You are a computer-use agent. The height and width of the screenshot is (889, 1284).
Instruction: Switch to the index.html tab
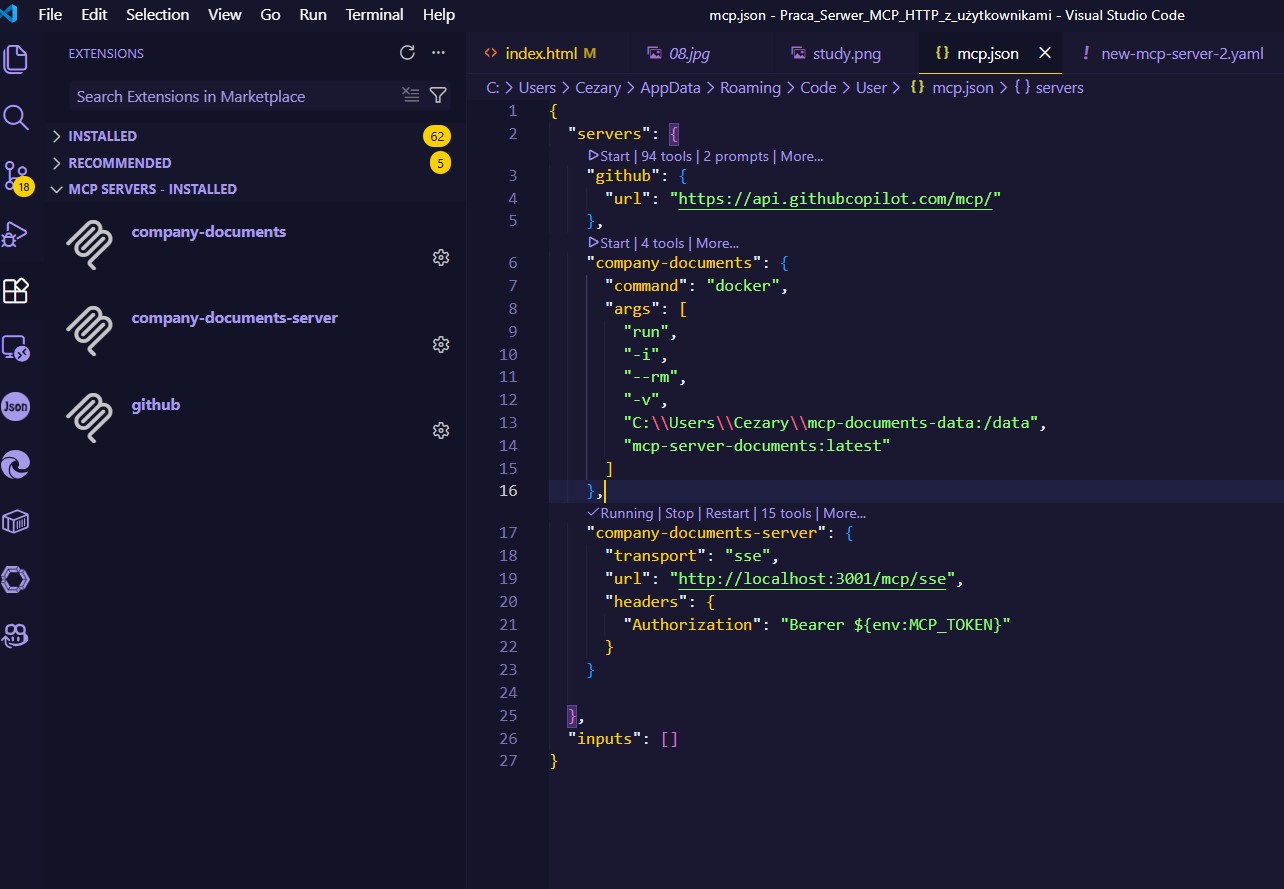point(540,53)
